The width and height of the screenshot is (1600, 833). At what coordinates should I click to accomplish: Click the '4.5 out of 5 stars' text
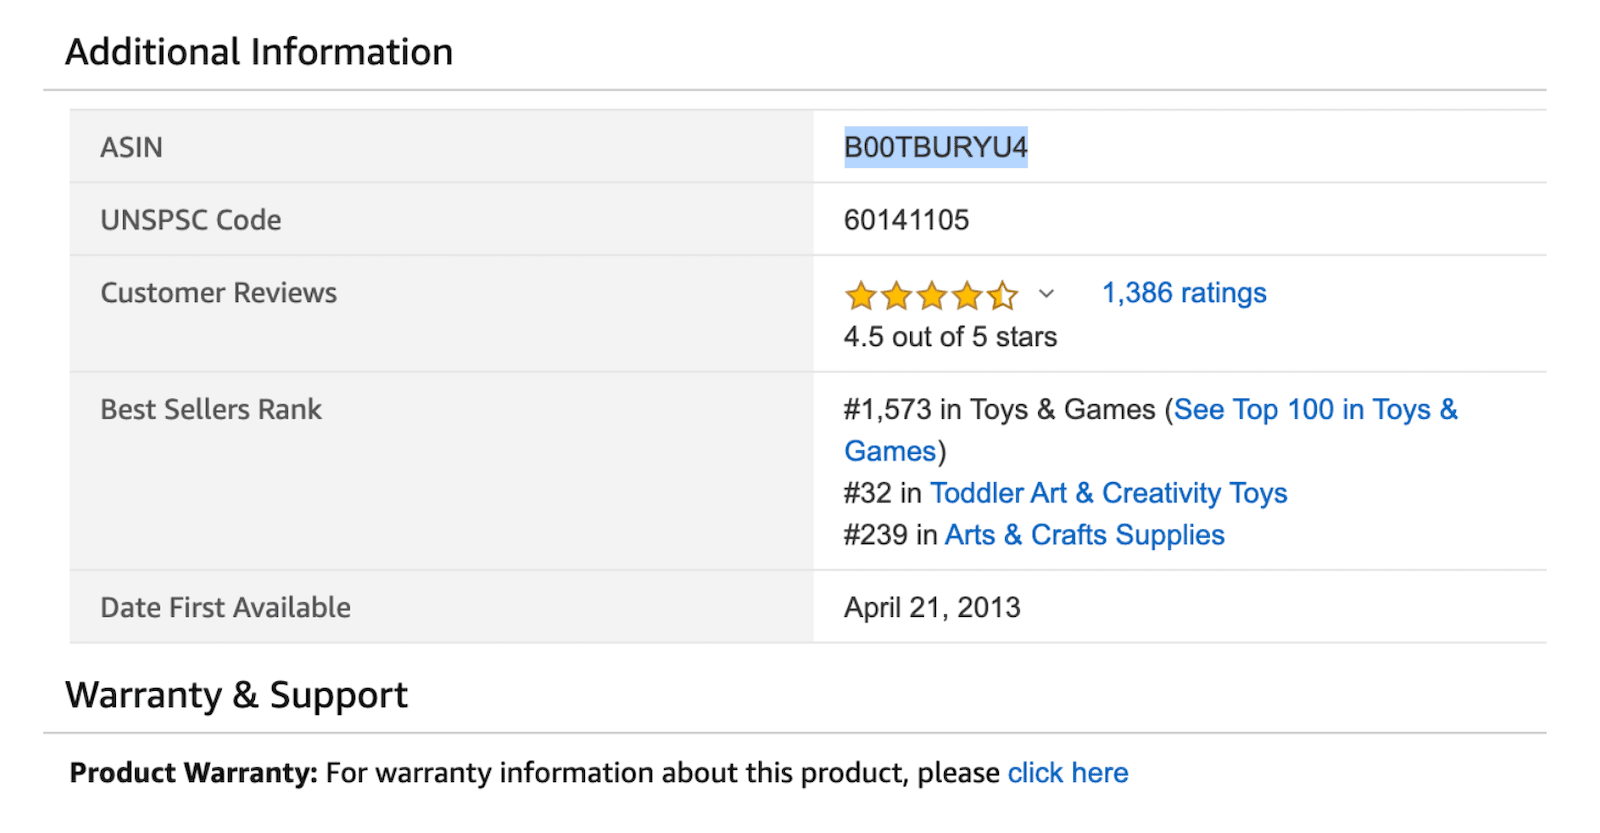(950, 337)
